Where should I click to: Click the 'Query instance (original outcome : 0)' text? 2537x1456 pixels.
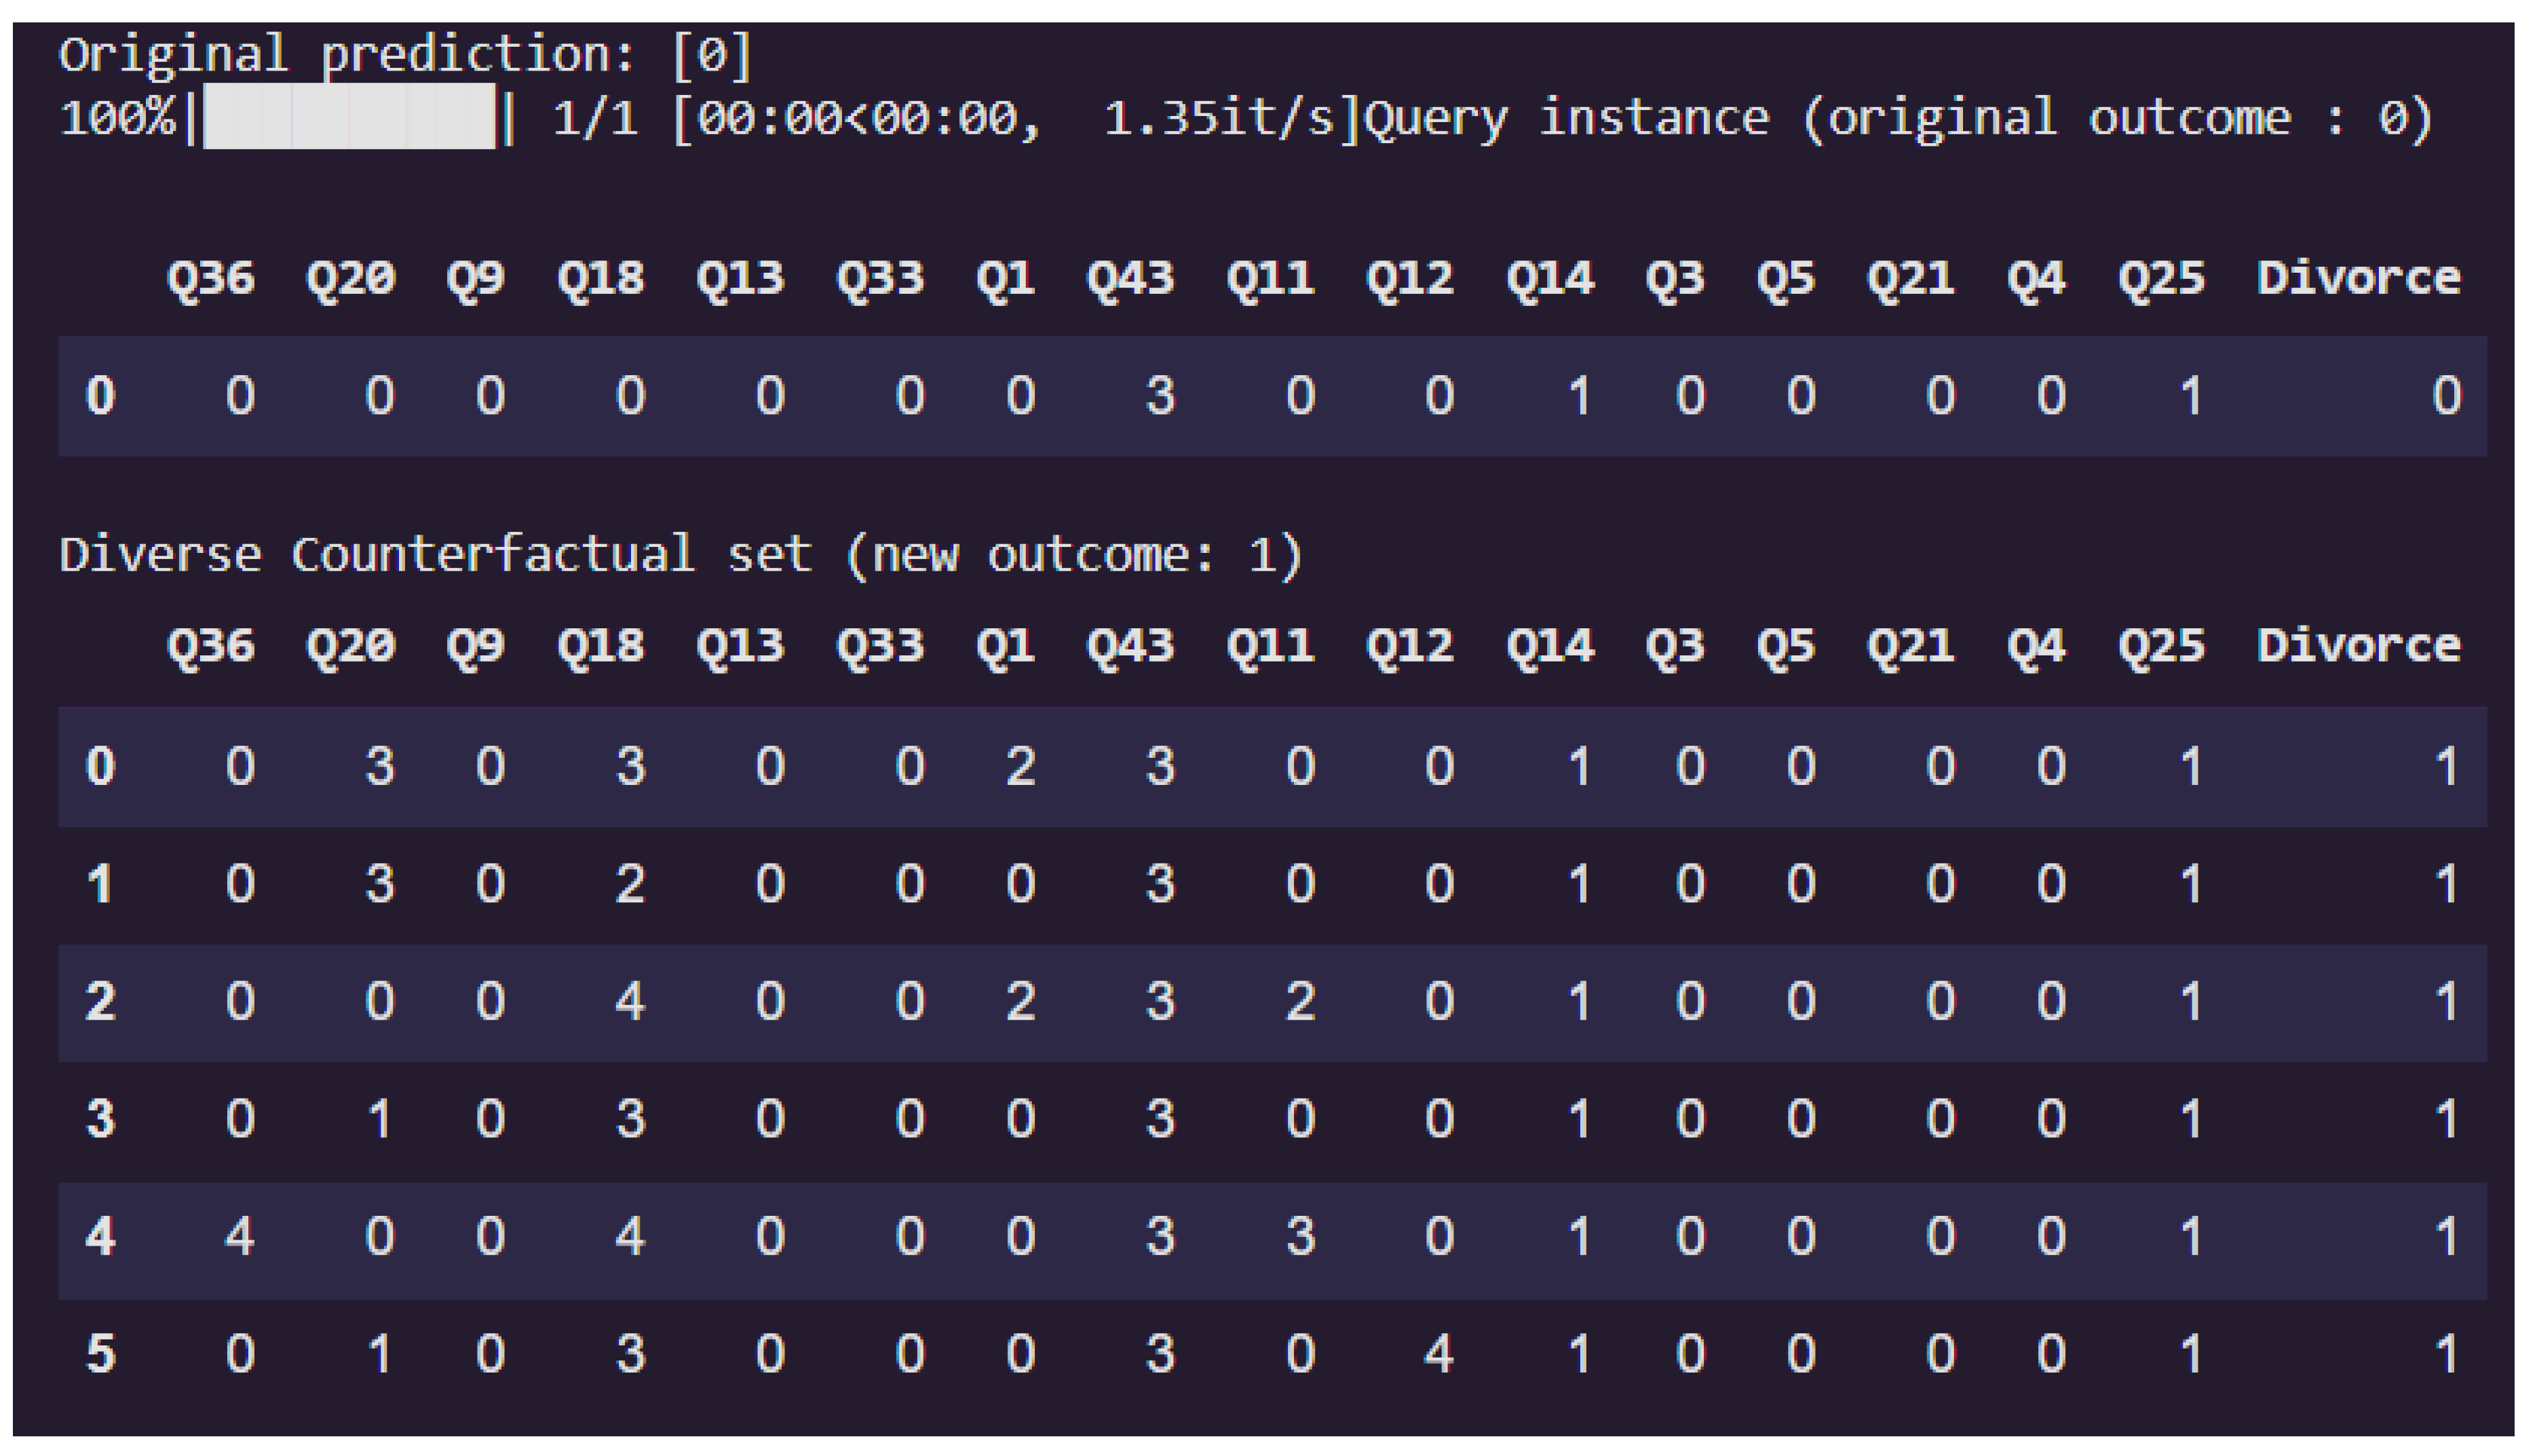pos(1898,118)
